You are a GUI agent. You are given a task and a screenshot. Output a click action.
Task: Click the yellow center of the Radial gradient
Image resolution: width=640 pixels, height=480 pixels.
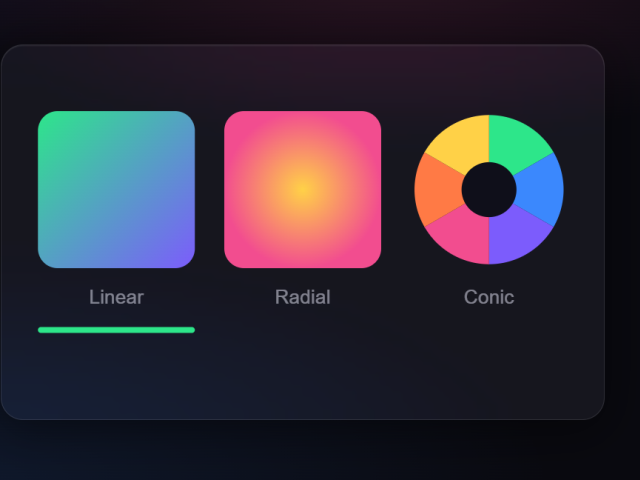click(x=302, y=189)
